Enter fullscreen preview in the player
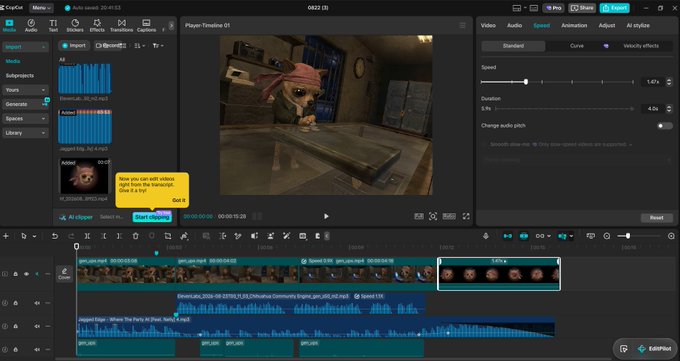Image resolution: width=680 pixels, height=361 pixels. (466, 216)
